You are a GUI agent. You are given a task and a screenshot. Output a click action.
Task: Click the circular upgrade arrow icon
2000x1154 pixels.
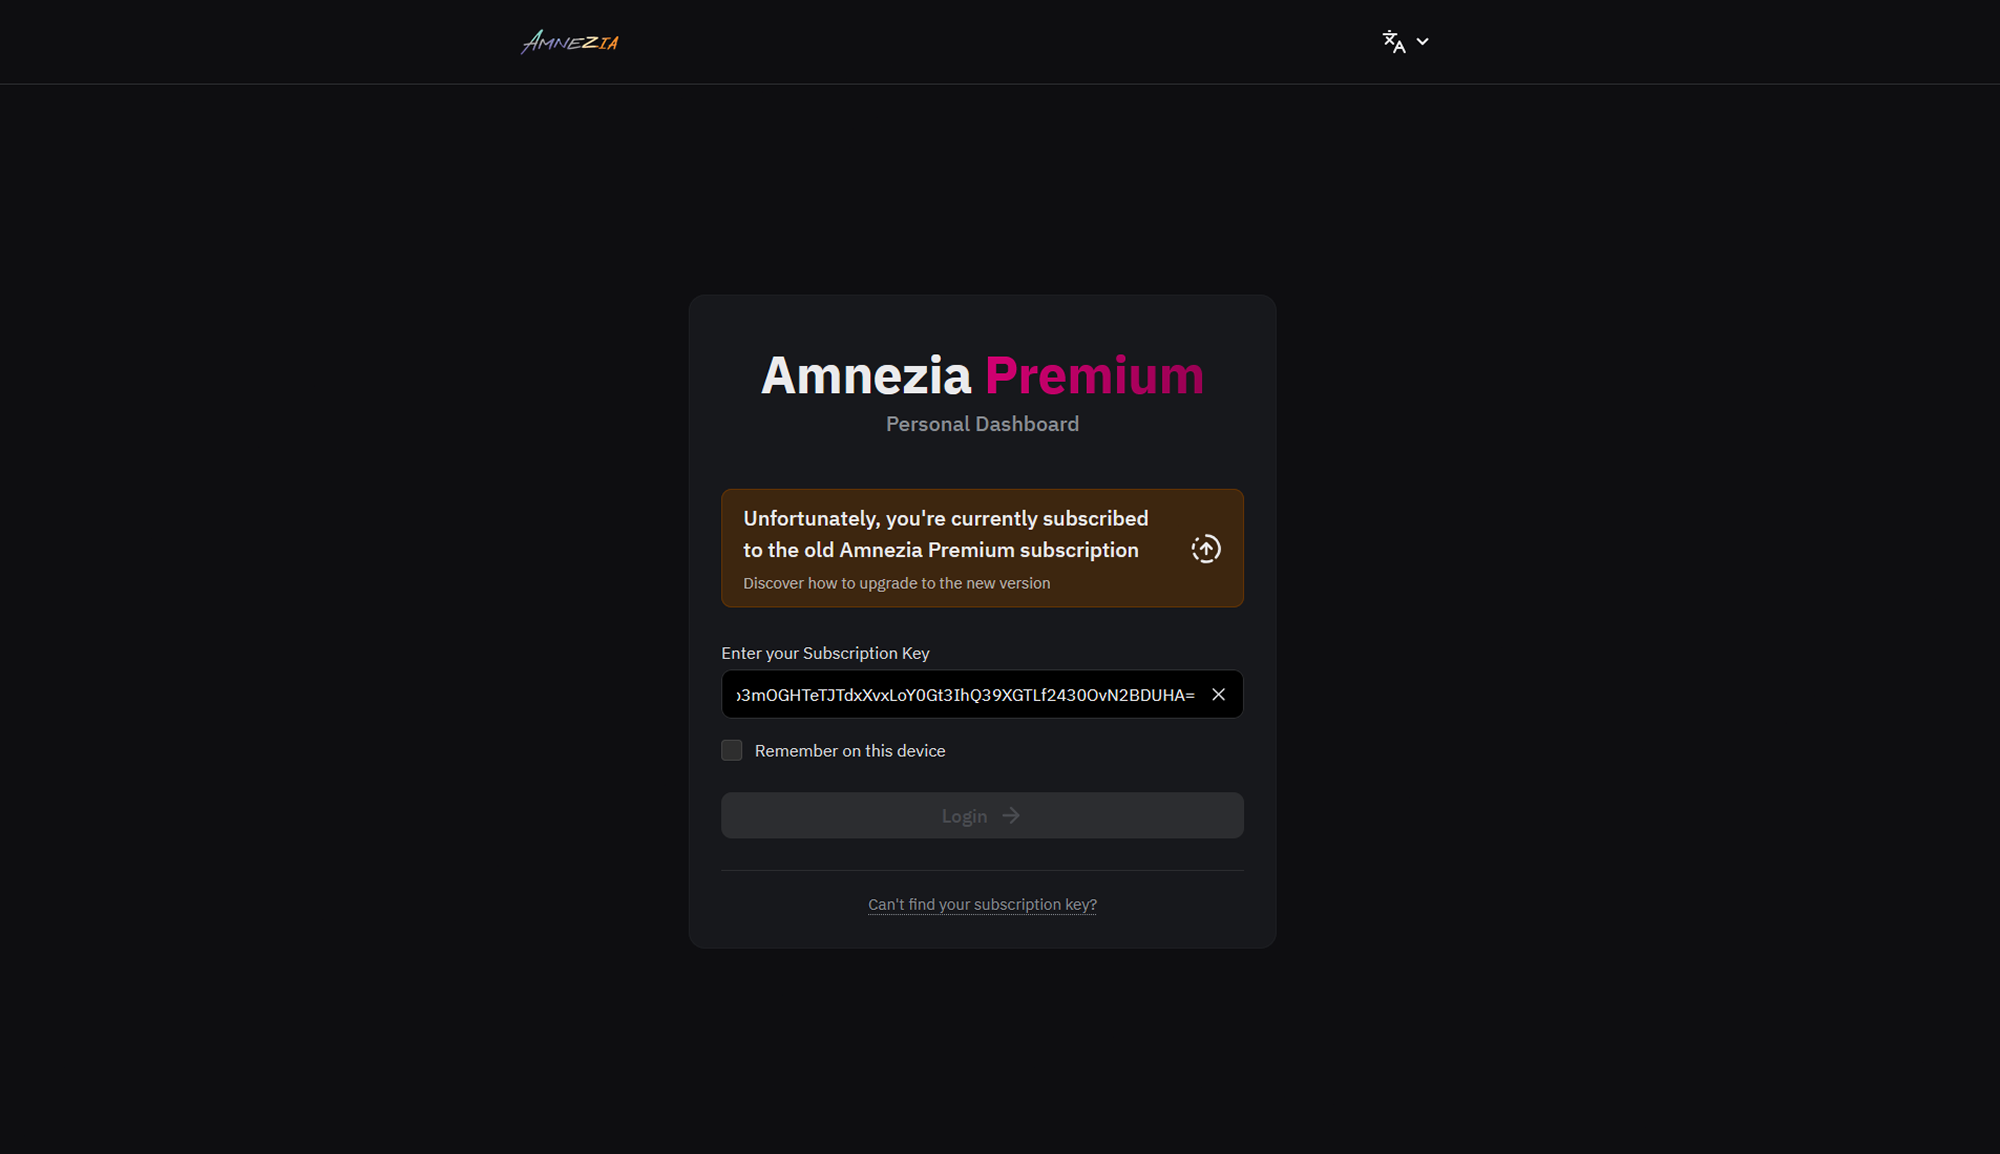click(1206, 549)
